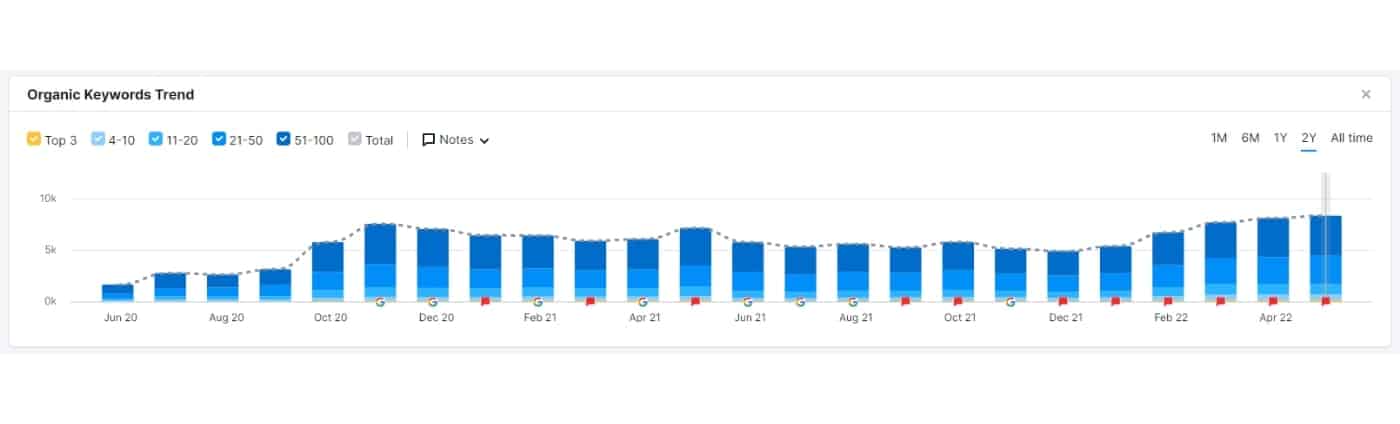Click the Dec 21 axis label
This screenshot has width=1400, height=424.
pyautogui.click(x=1066, y=318)
